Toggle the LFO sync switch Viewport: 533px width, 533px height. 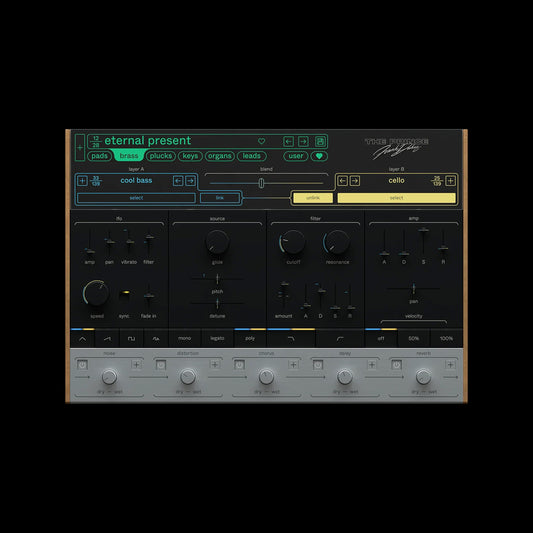coord(125,293)
